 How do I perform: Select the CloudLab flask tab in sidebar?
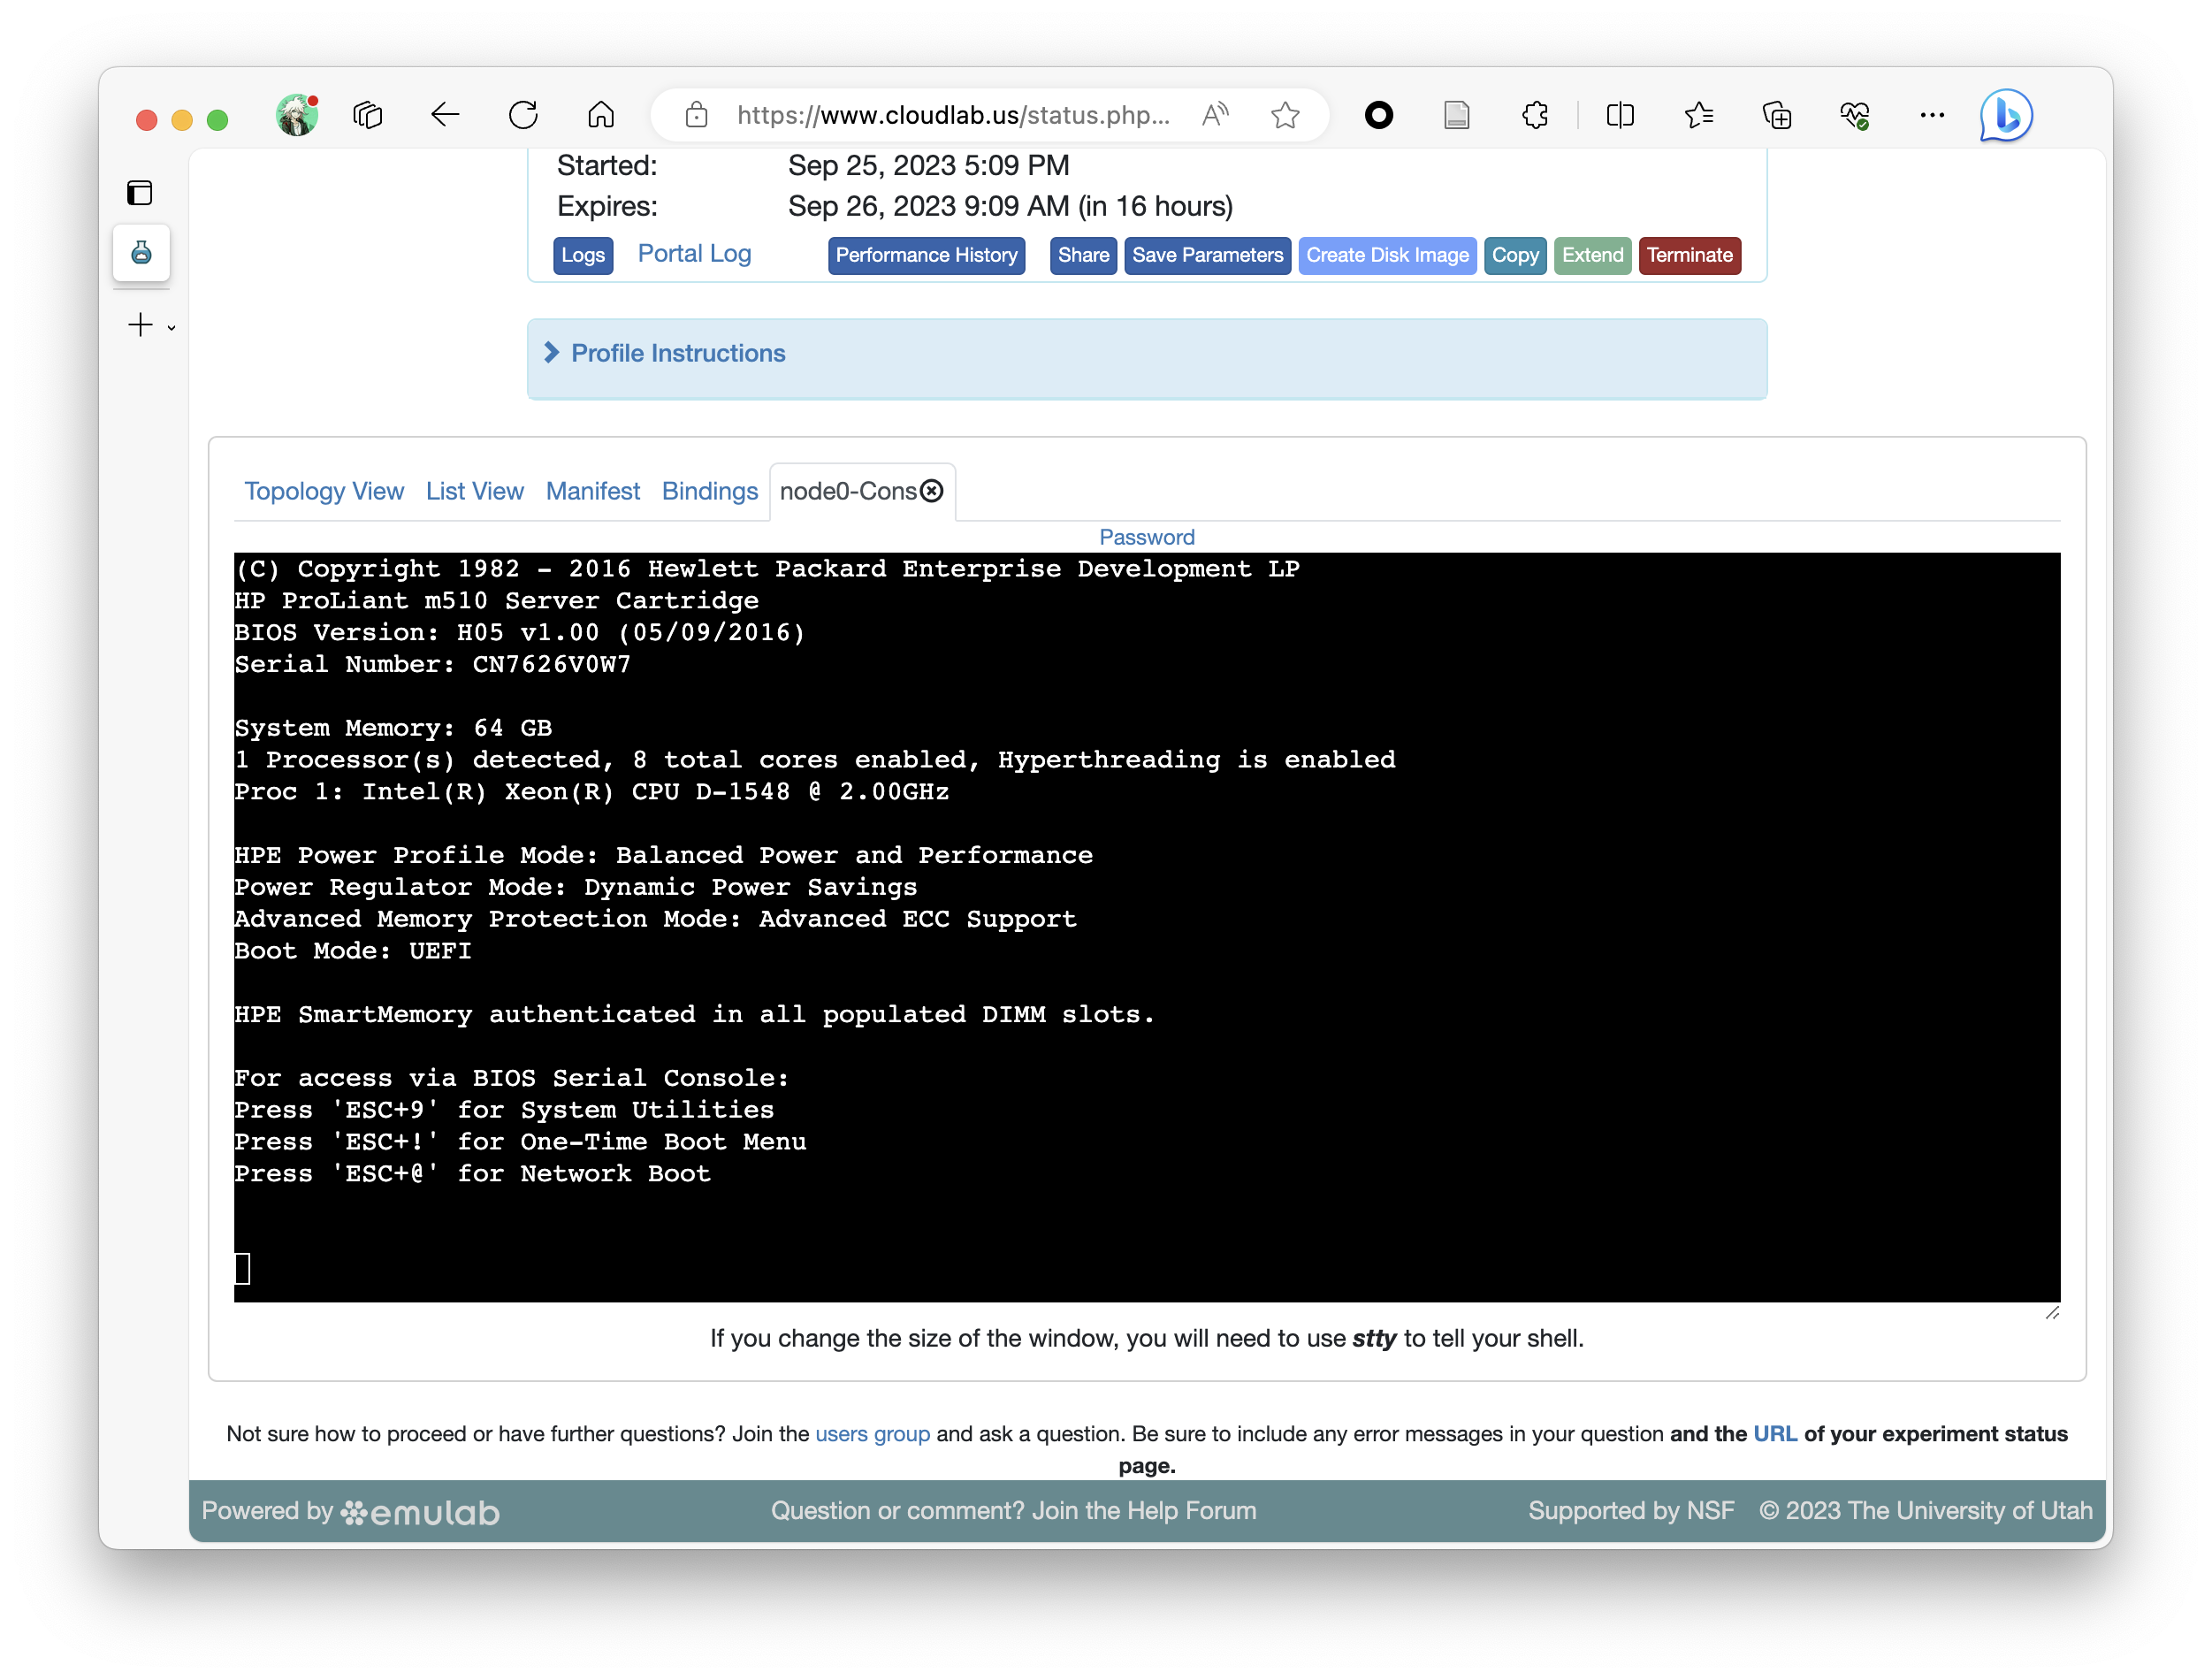(x=141, y=252)
